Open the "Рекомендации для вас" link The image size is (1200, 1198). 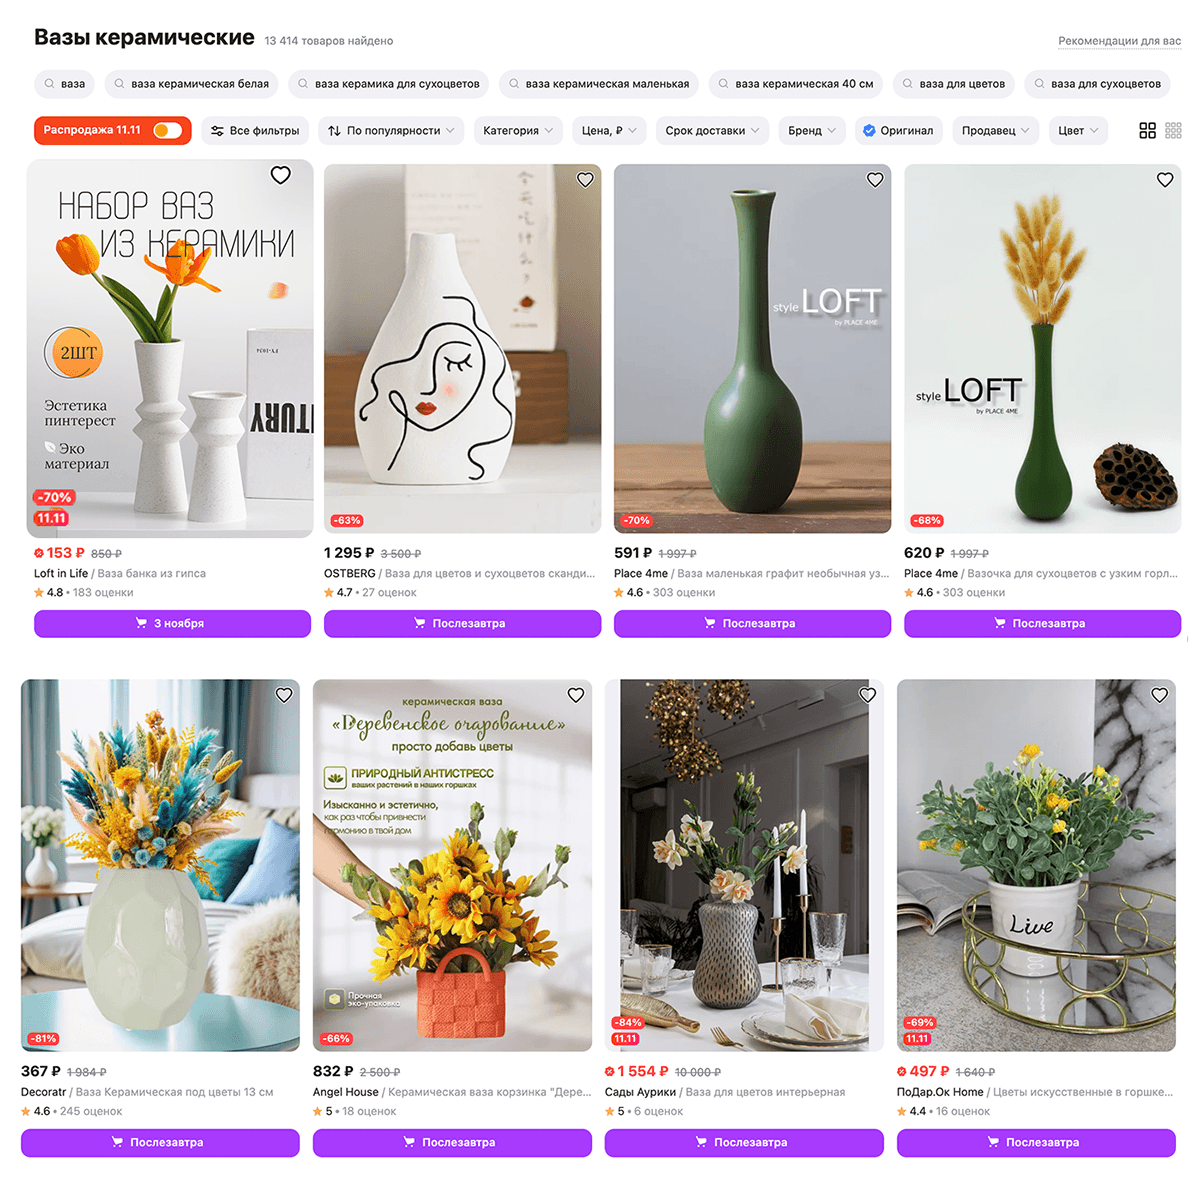[1119, 41]
